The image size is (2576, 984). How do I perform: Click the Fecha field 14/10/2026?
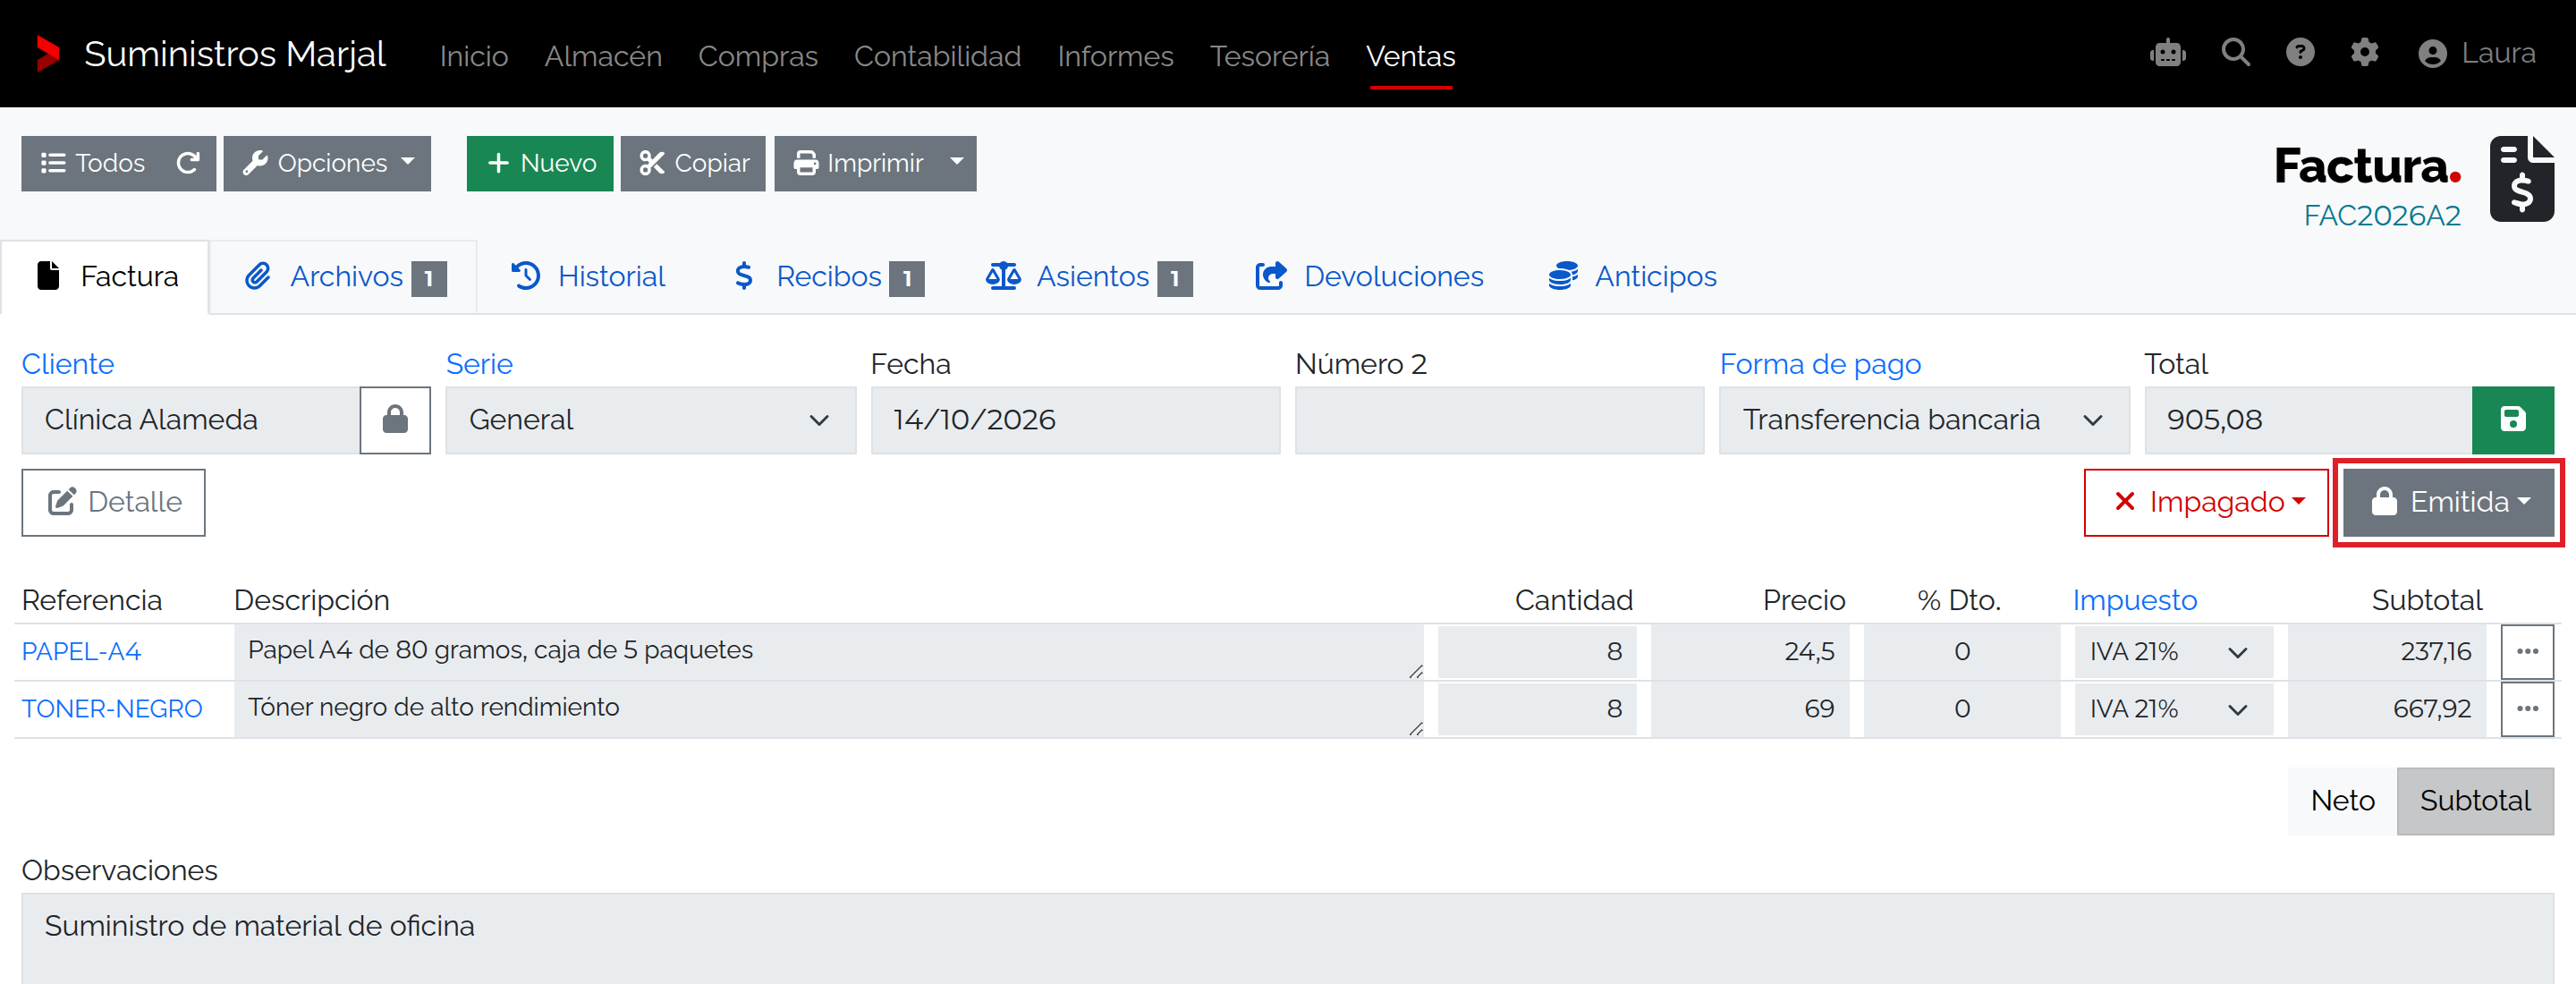pos(1075,420)
